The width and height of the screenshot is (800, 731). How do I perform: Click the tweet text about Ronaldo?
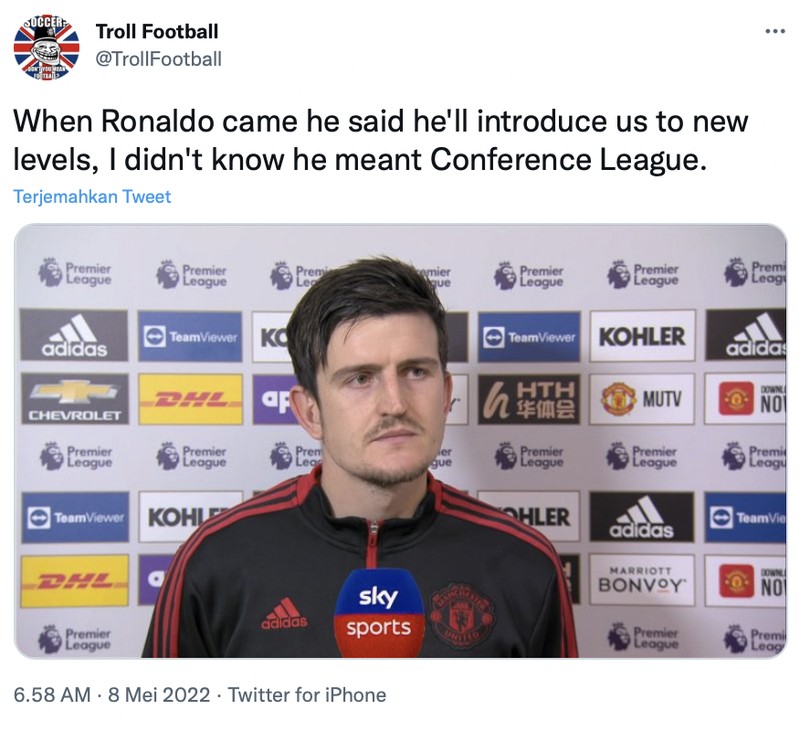tap(381, 140)
